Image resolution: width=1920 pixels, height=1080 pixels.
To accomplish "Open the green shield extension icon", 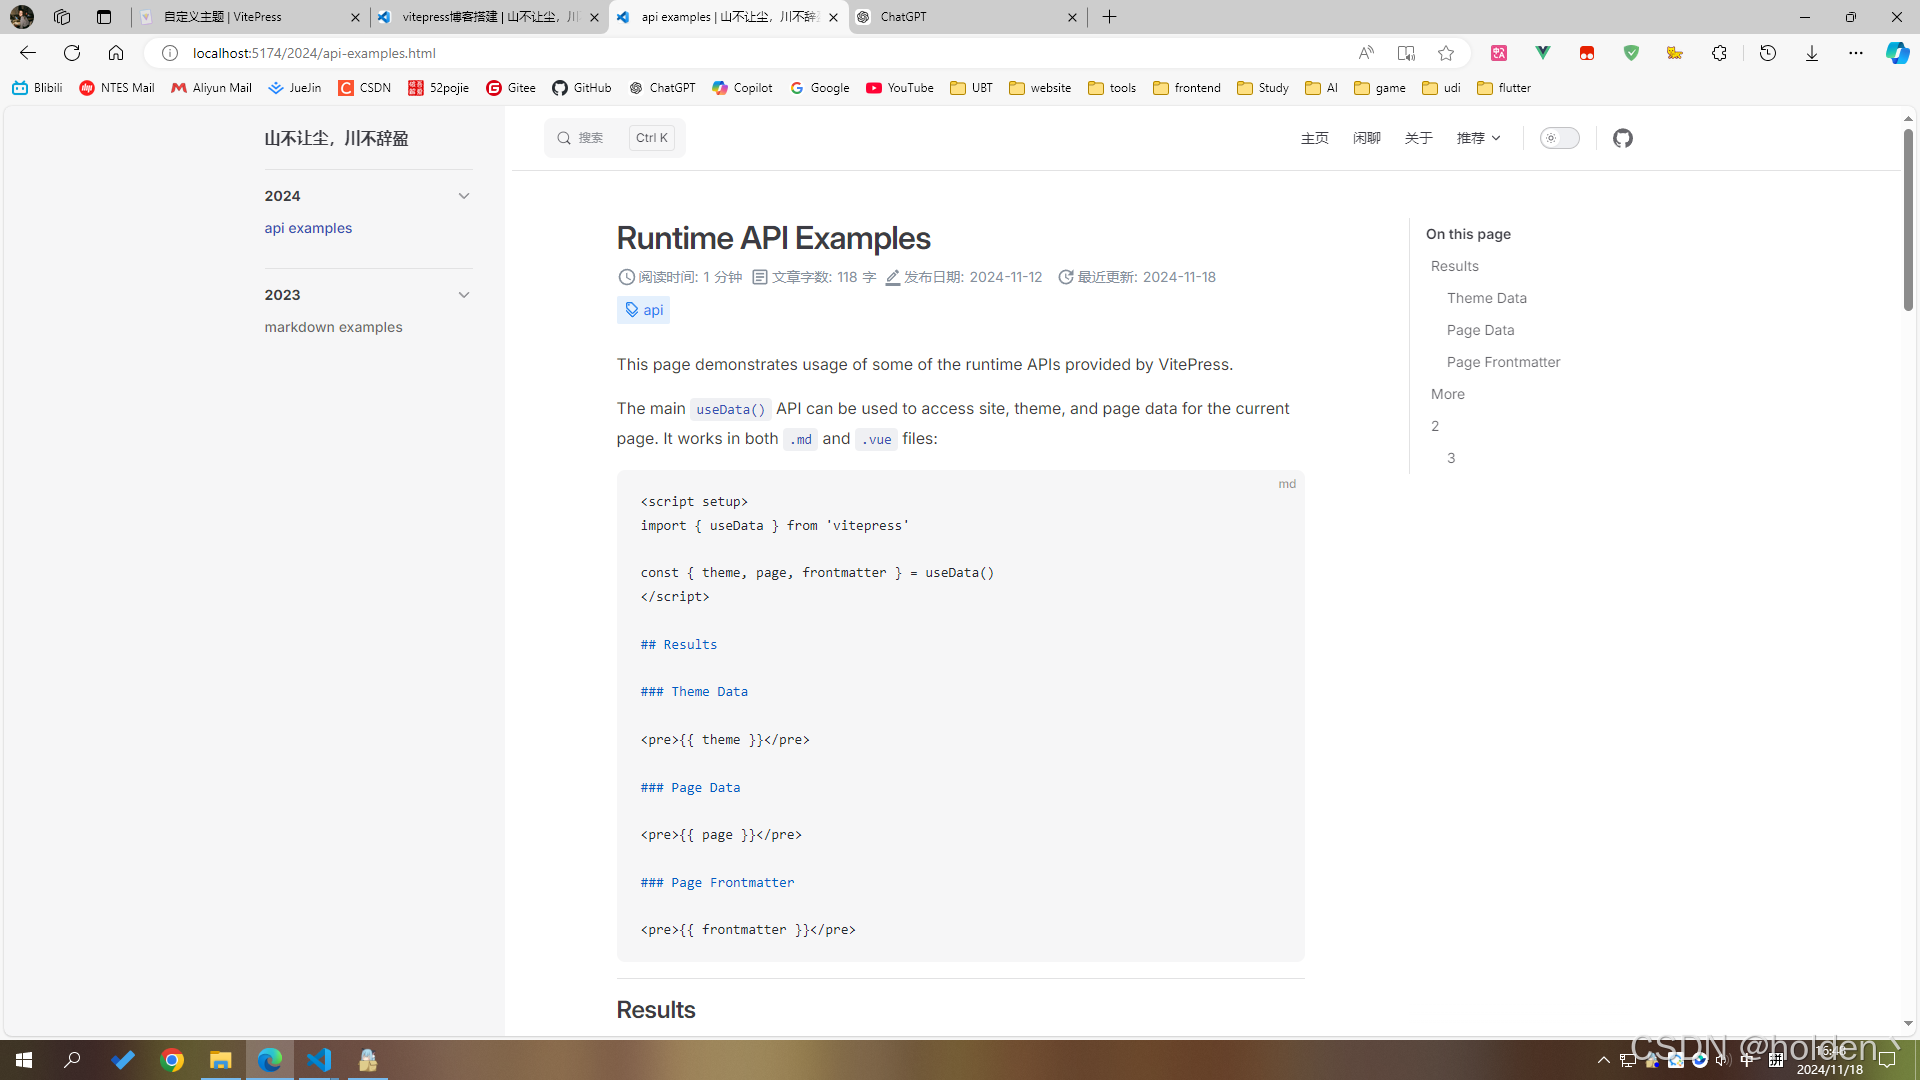I will [x=1631, y=53].
